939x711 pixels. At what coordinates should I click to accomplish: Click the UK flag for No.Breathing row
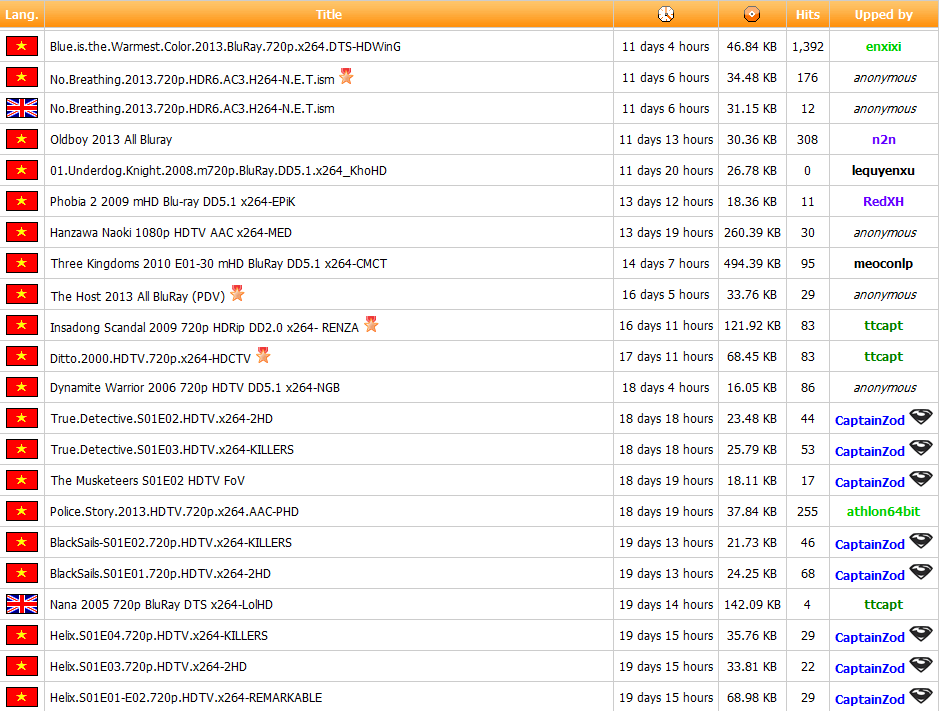coord(22,108)
